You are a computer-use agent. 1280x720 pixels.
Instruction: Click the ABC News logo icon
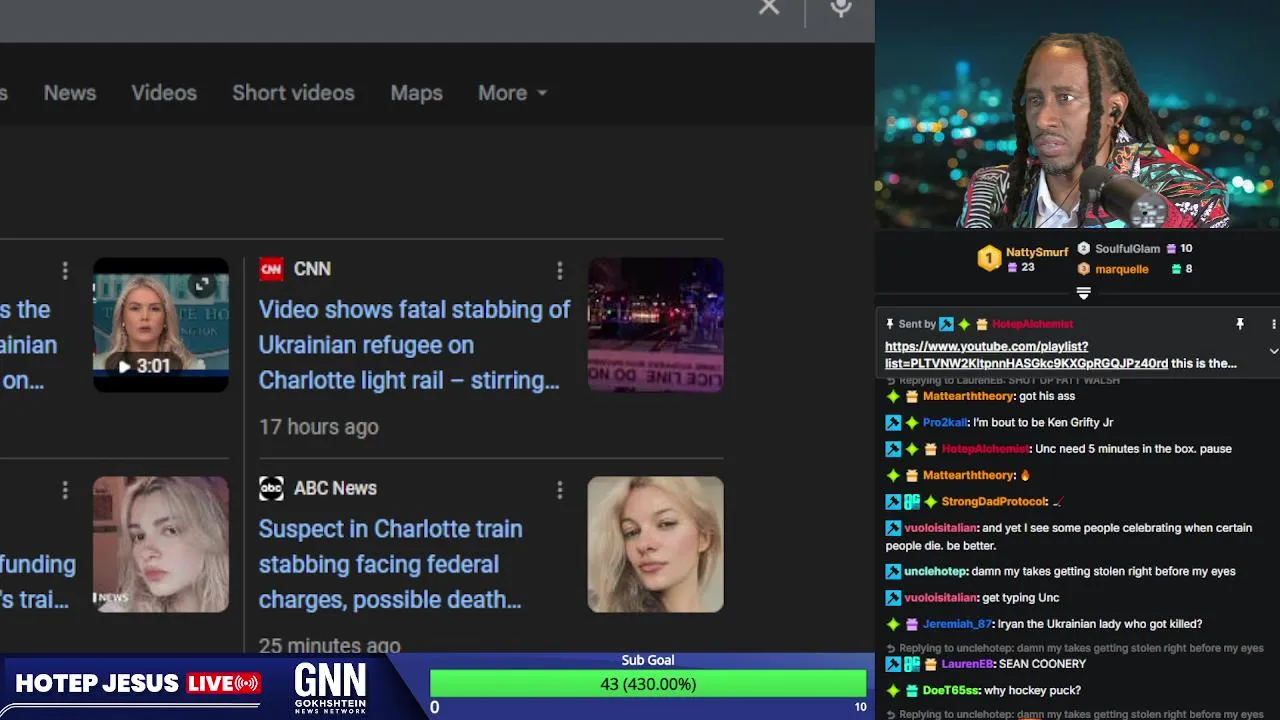click(271, 488)
